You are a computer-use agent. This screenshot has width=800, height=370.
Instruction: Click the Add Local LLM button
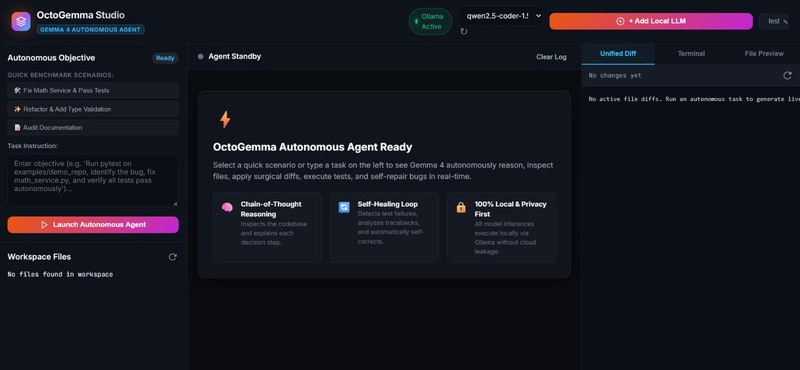pyautogui.click(x=651, y=21)
